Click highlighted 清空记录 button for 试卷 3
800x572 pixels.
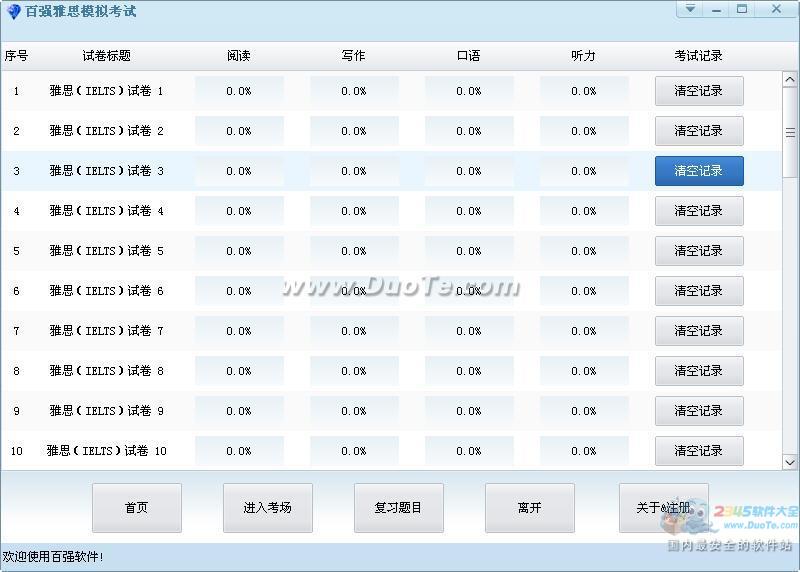point(699,171)
